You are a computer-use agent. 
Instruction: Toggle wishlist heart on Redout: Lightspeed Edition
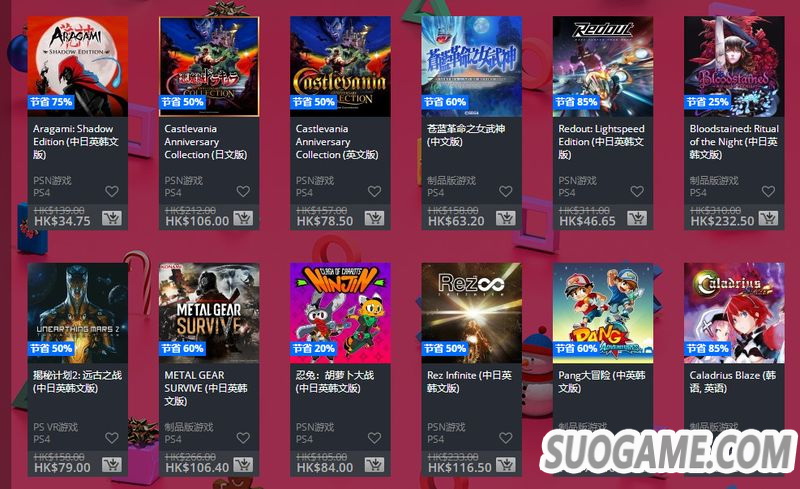pyautogui.click(x=637, y=191)
